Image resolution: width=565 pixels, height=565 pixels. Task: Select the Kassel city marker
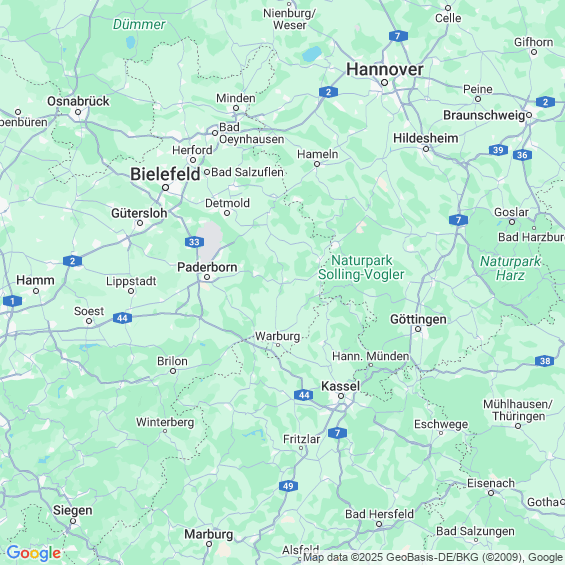[341, 396]
